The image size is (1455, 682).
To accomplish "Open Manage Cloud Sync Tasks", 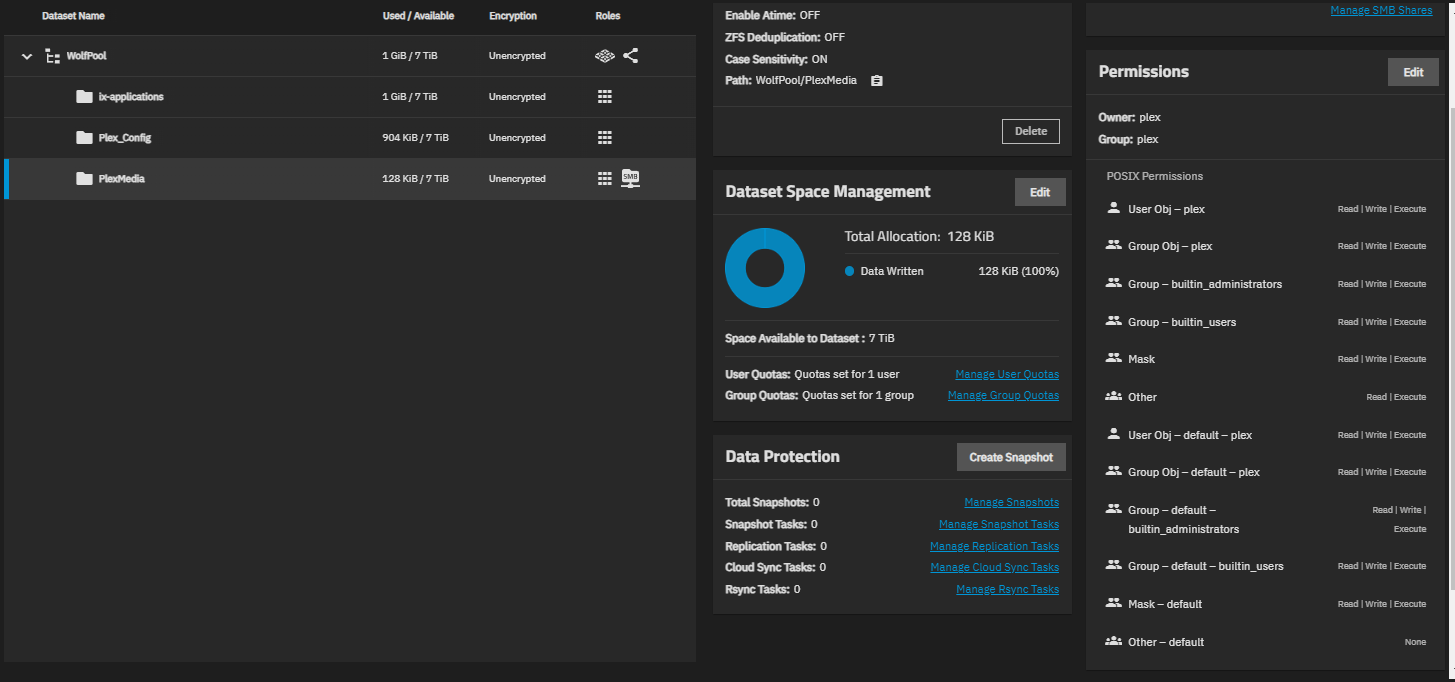I will pos(994,567).
